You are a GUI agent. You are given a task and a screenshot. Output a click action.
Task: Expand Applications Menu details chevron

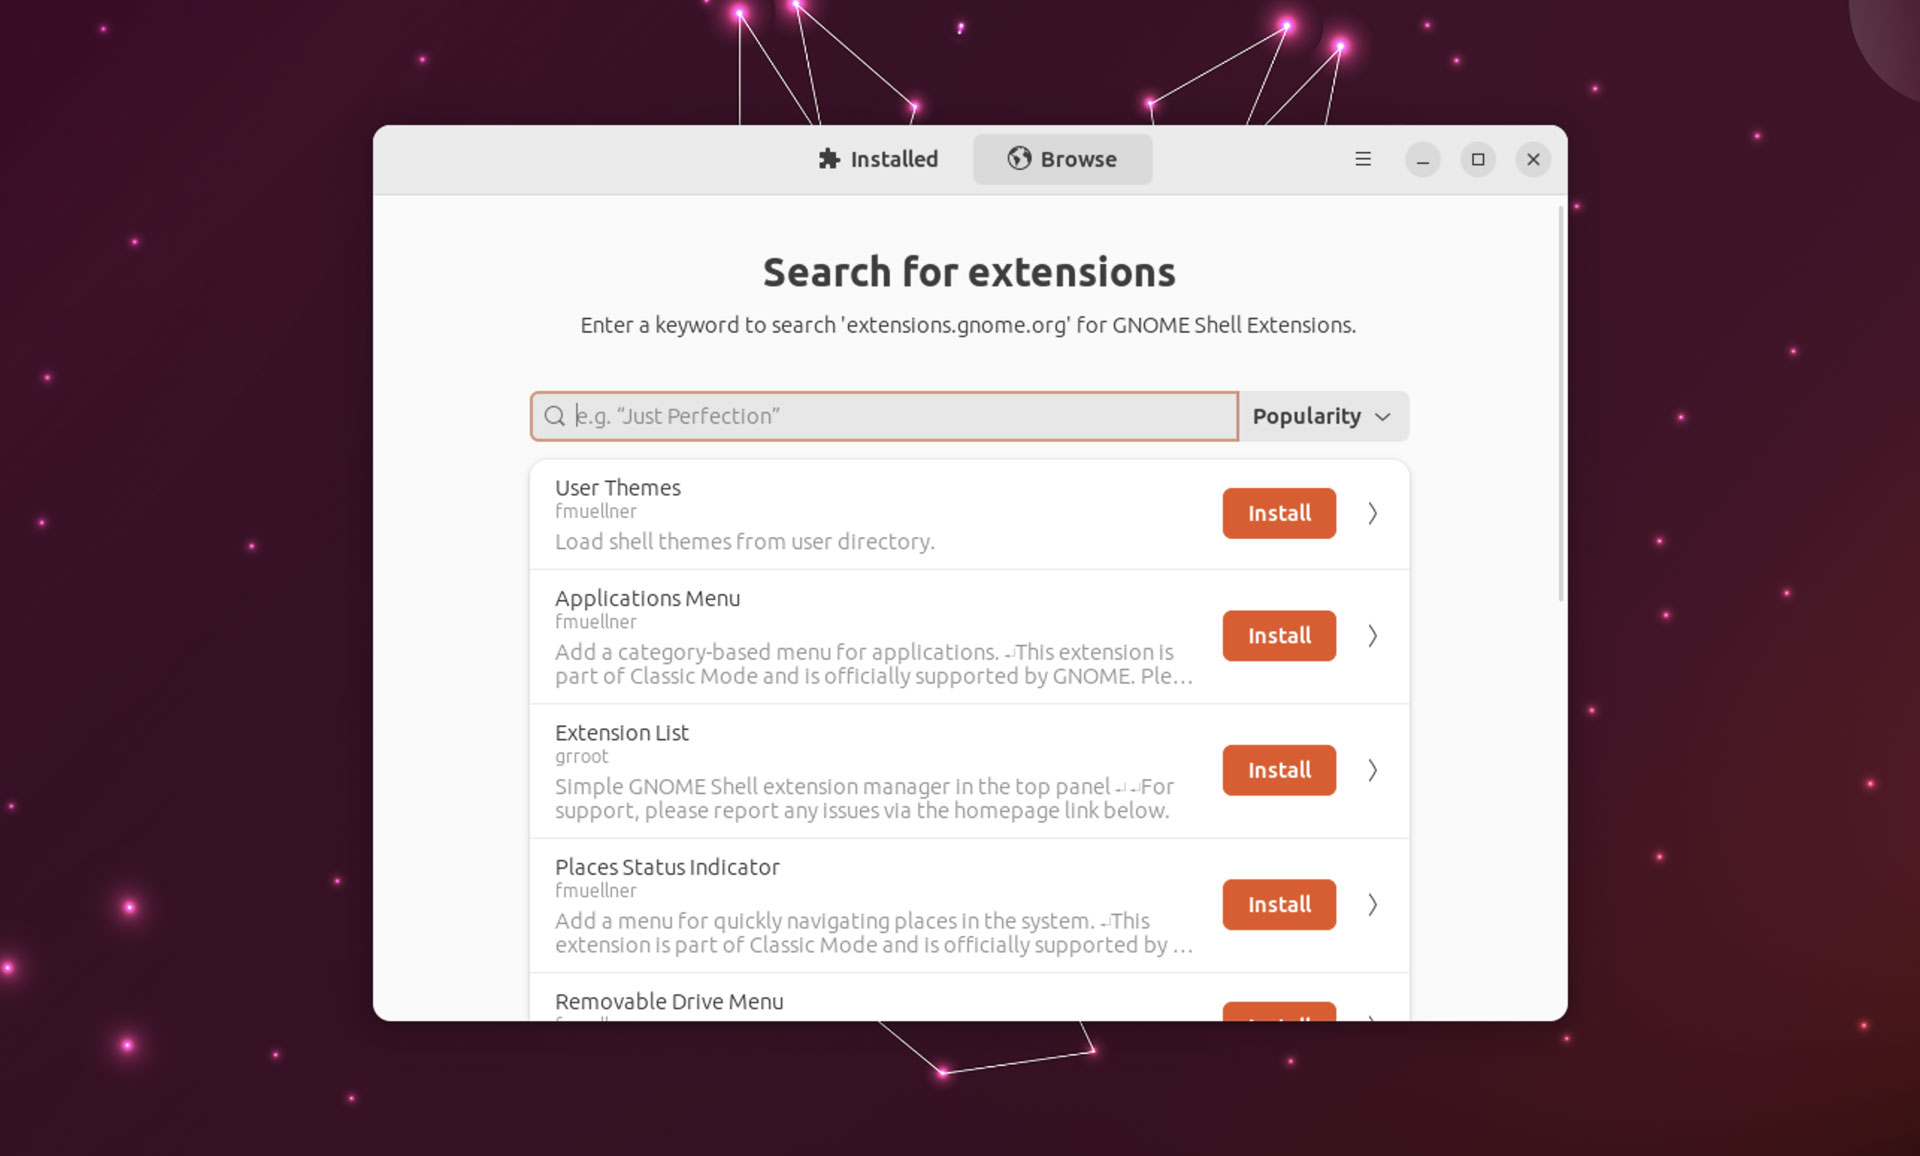[1373, 636]
